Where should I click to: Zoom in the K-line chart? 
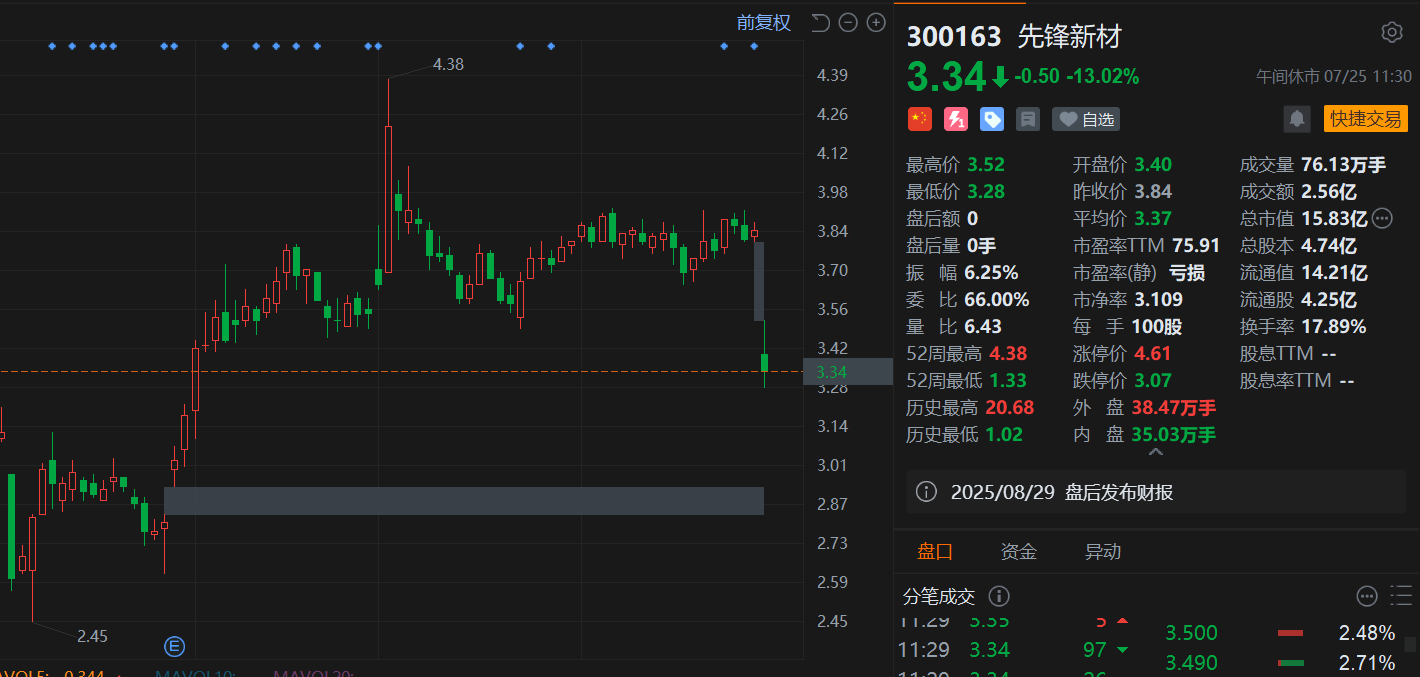click(876, 22)
